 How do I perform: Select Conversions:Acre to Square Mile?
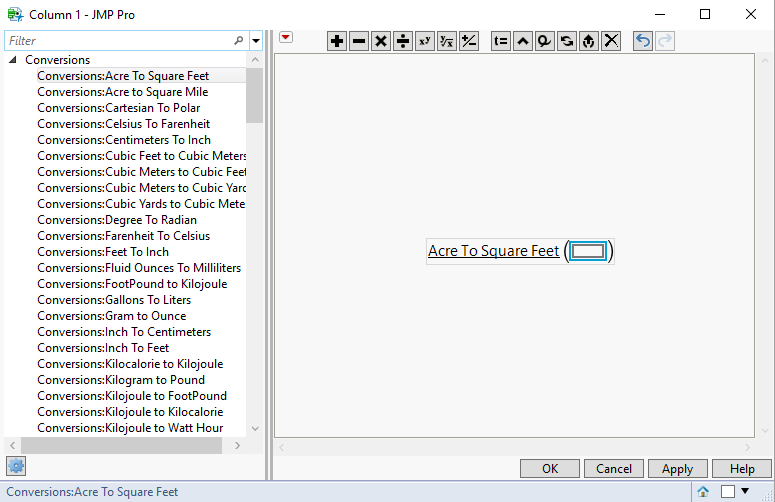pos(123,92)
